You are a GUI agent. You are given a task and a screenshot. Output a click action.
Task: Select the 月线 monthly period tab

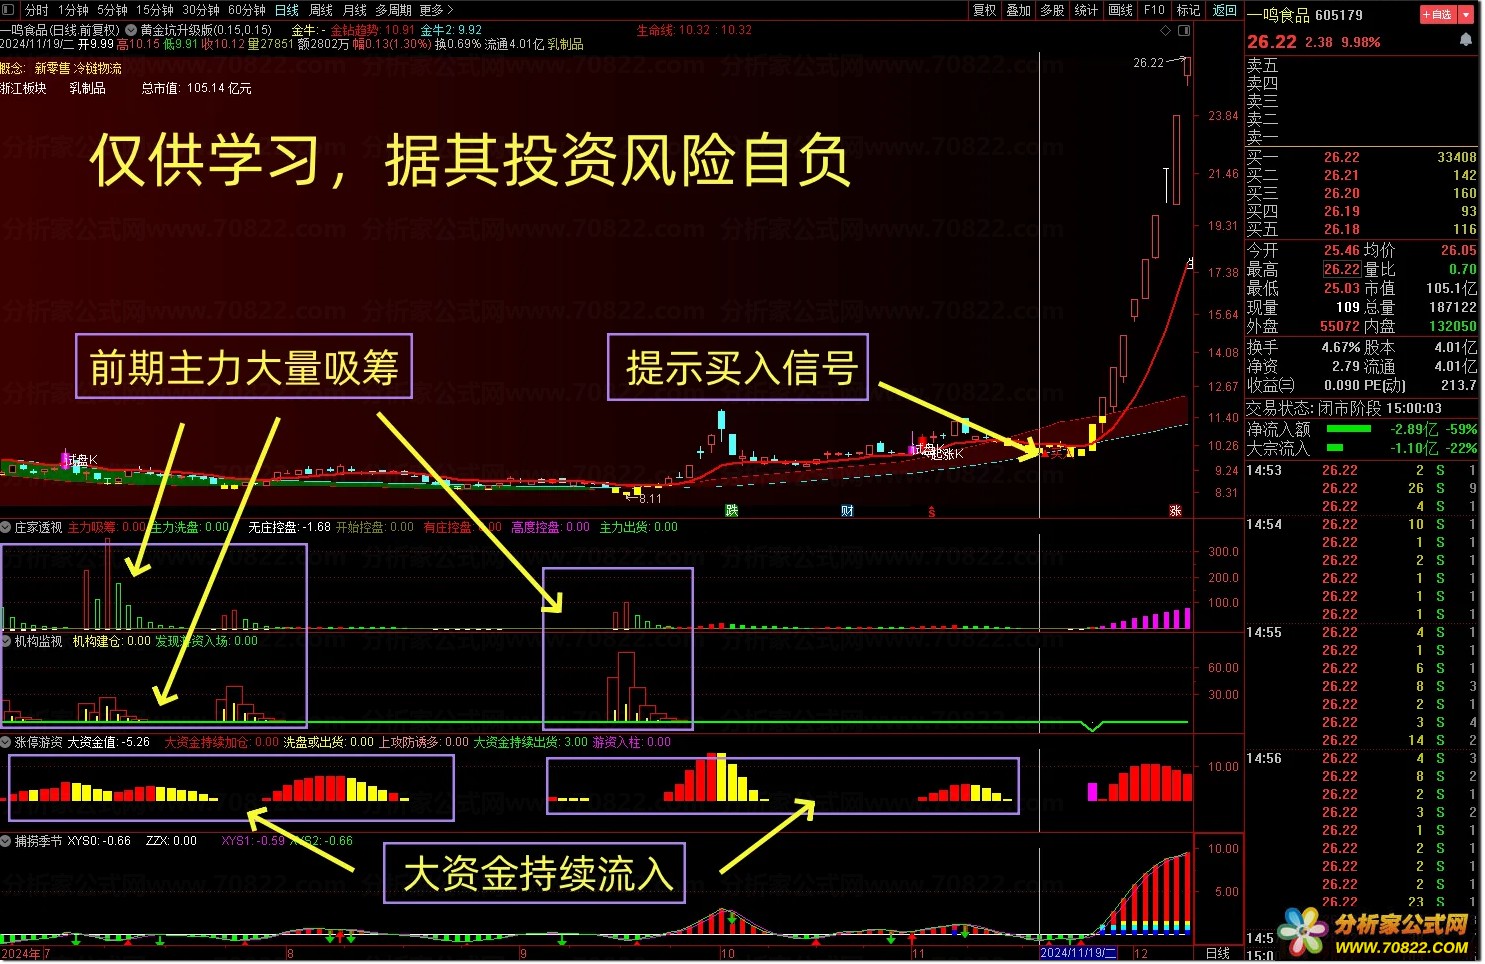coord(355,10)
